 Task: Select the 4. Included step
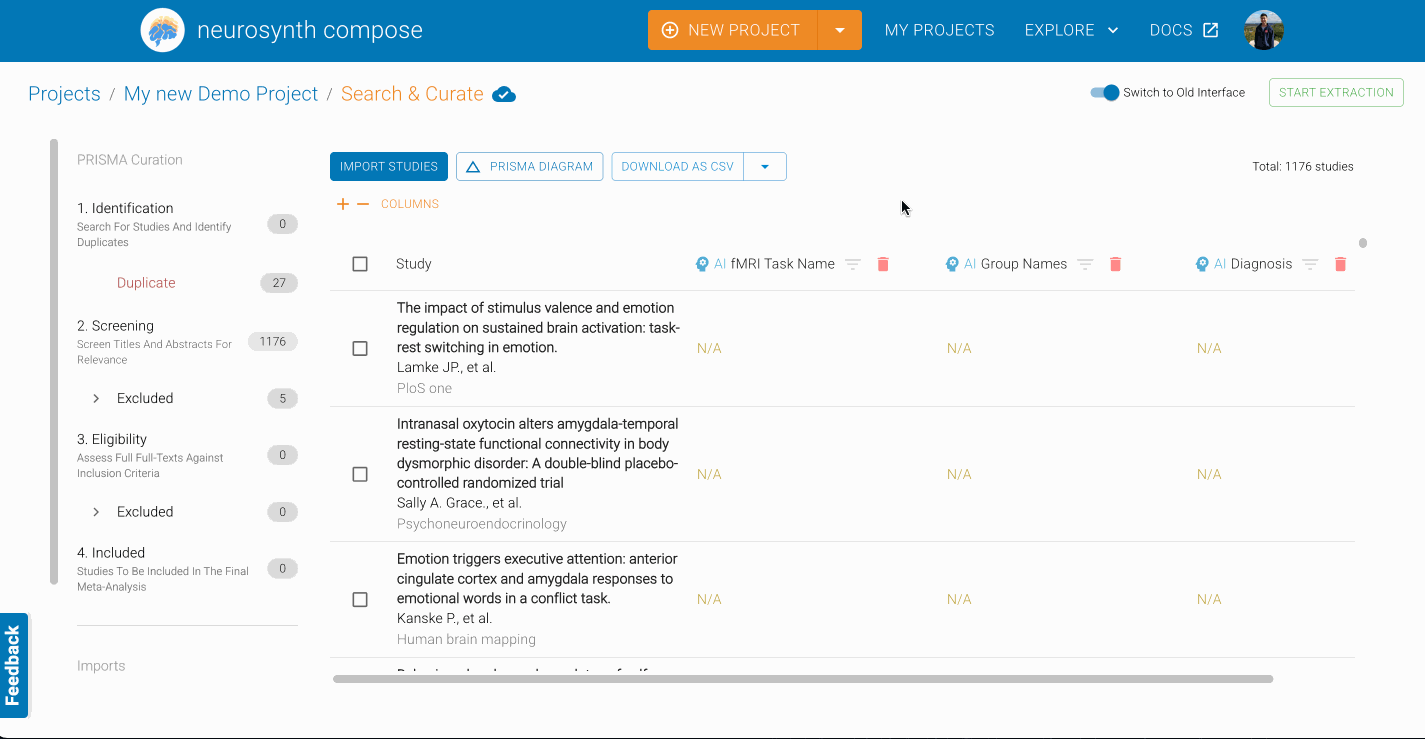(187, 569)
